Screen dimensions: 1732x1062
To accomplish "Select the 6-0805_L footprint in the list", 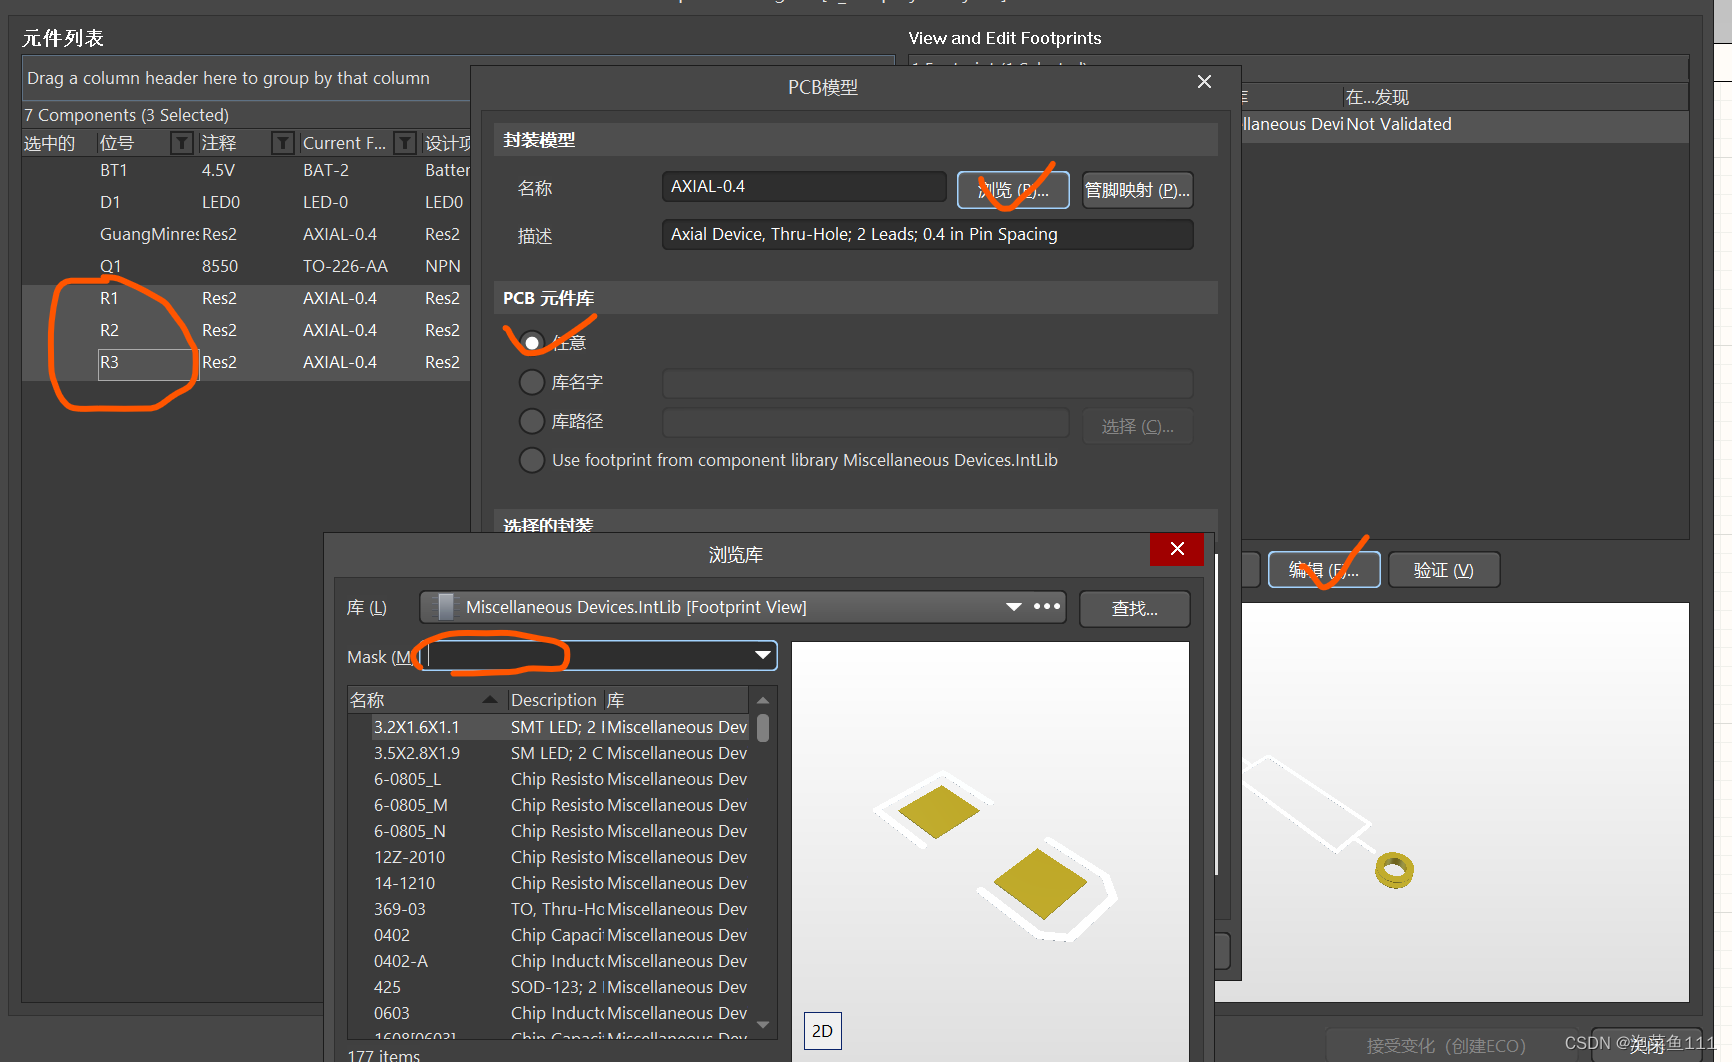I will pyautogui.click(x=408, y=778).
